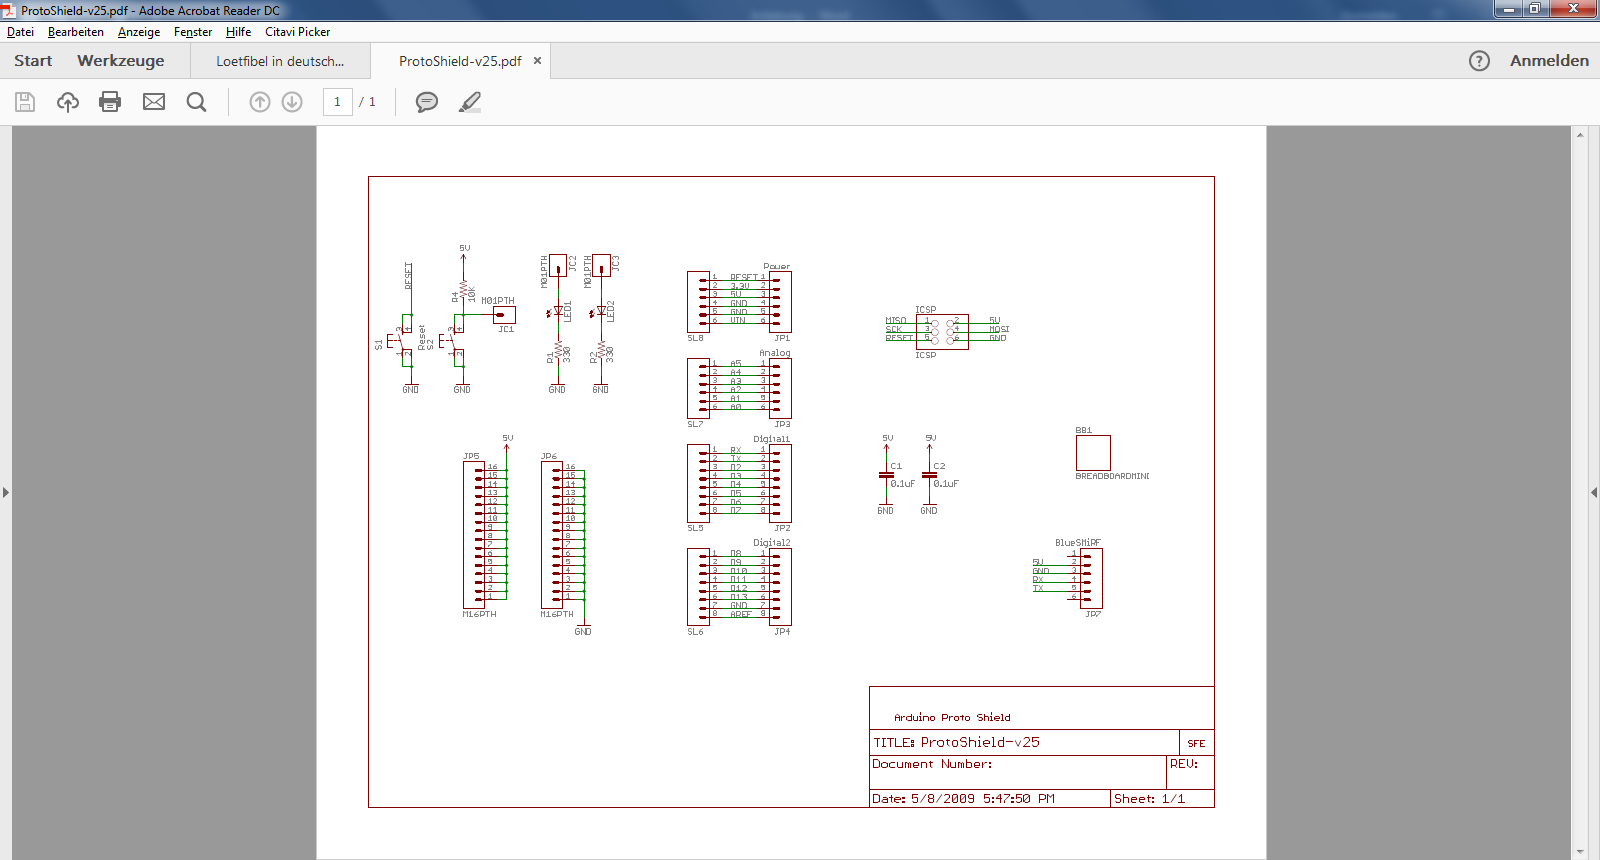Close the ProtoShield-v25.pdf tab
Viewport: 1600px width, 860px height.
537,61
